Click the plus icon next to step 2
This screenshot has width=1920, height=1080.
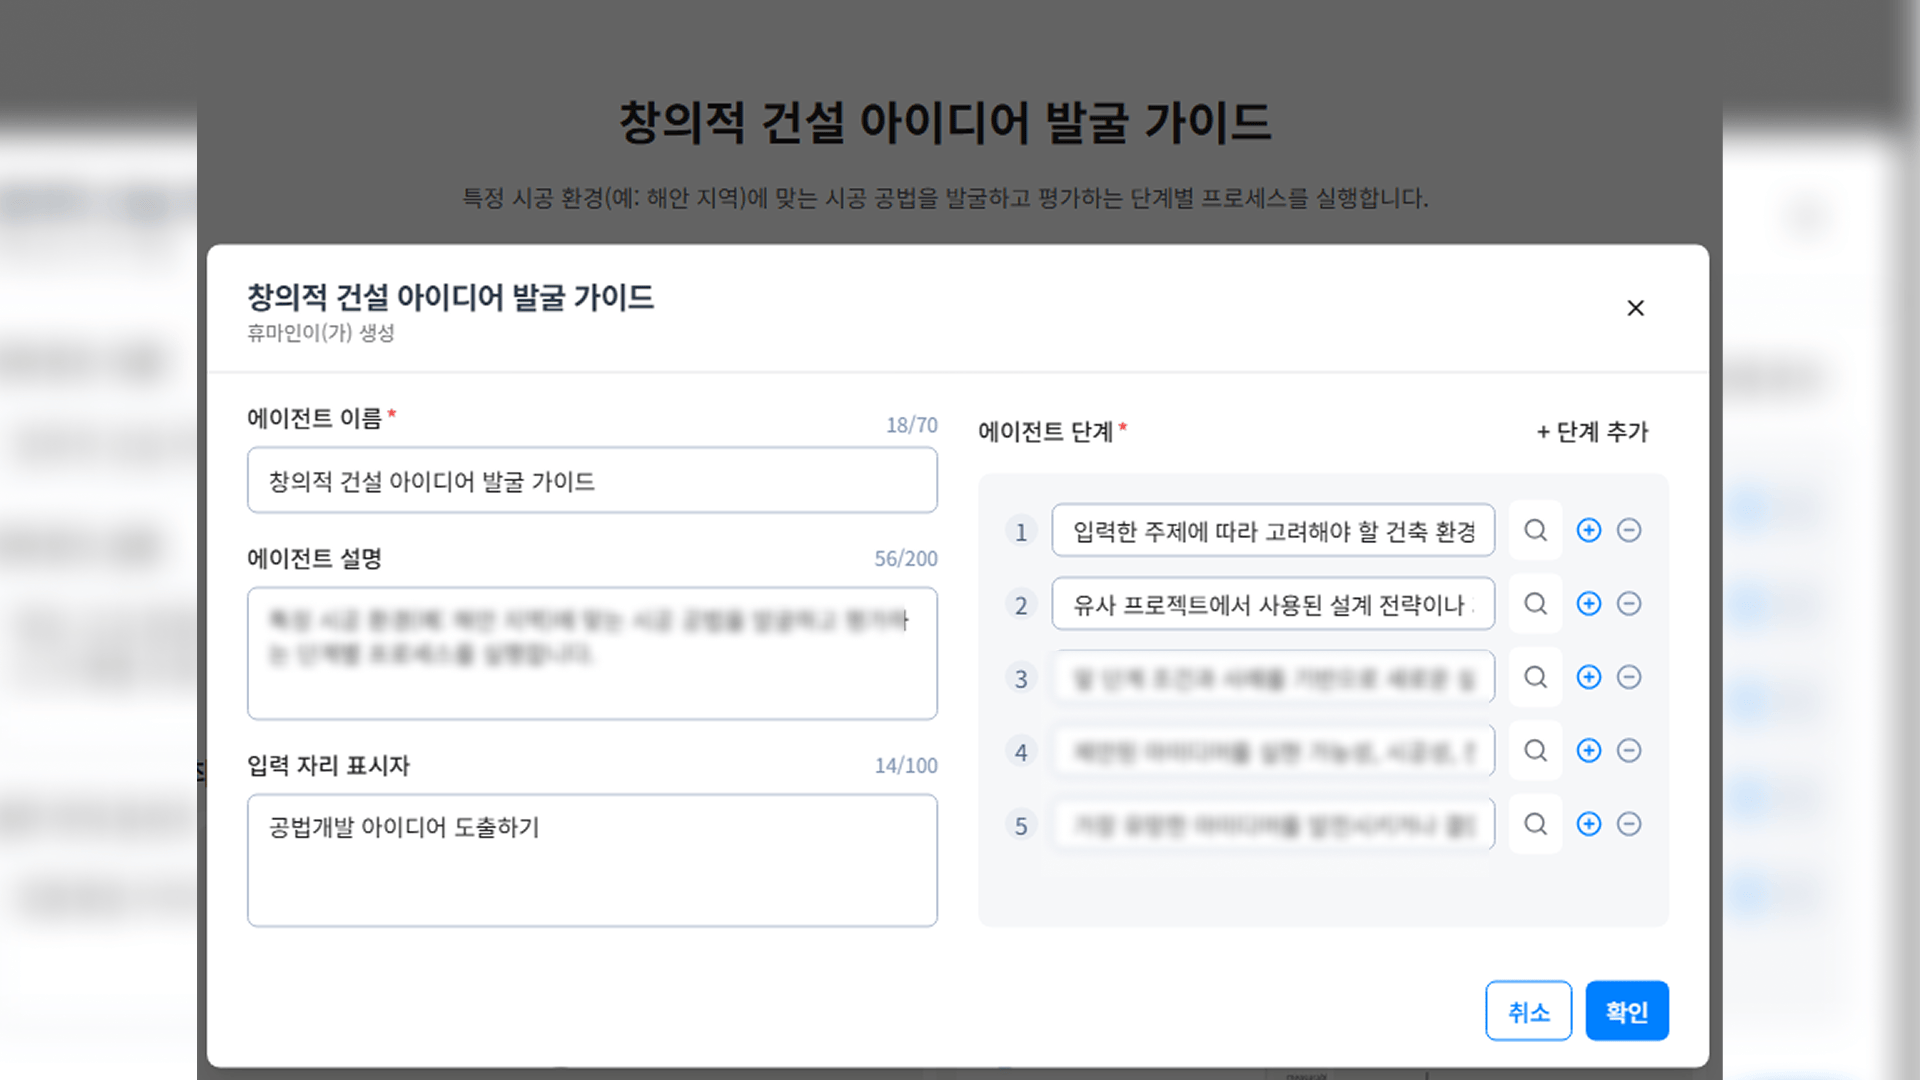[1588, 604]
